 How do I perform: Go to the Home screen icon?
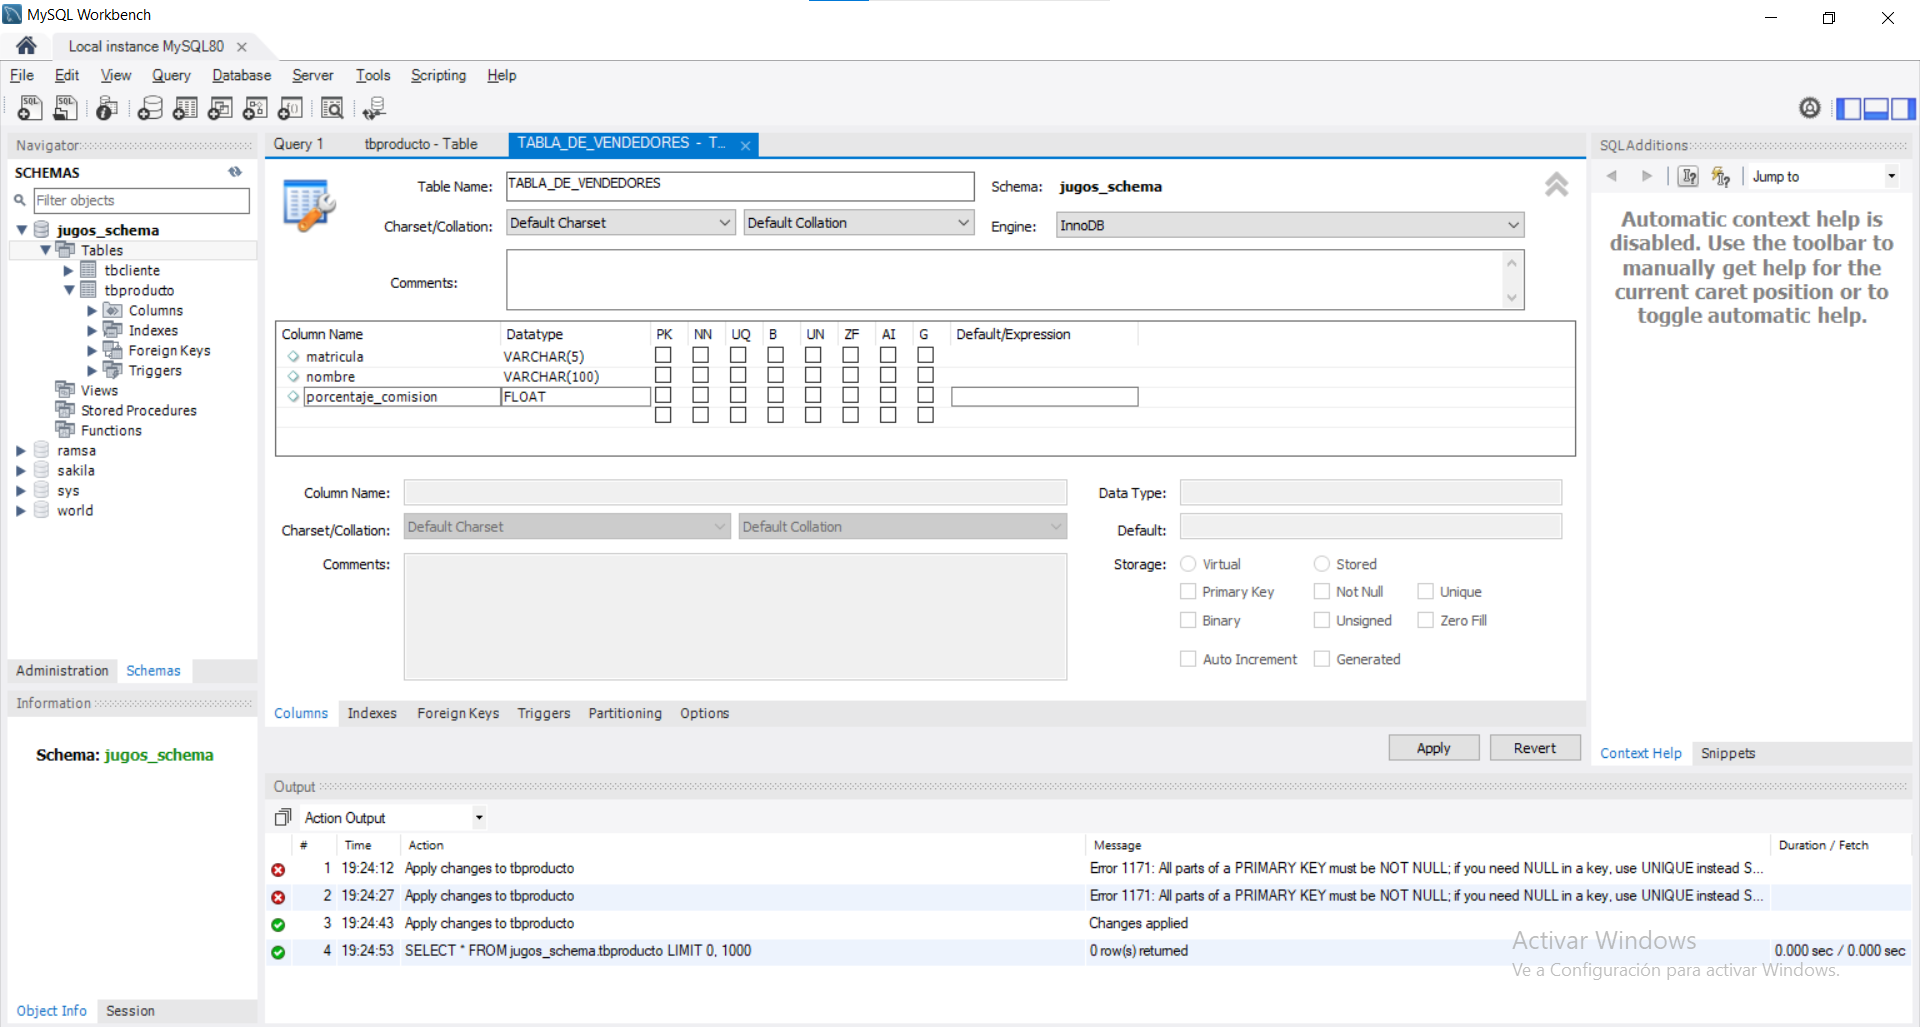(x=26, y=46)
